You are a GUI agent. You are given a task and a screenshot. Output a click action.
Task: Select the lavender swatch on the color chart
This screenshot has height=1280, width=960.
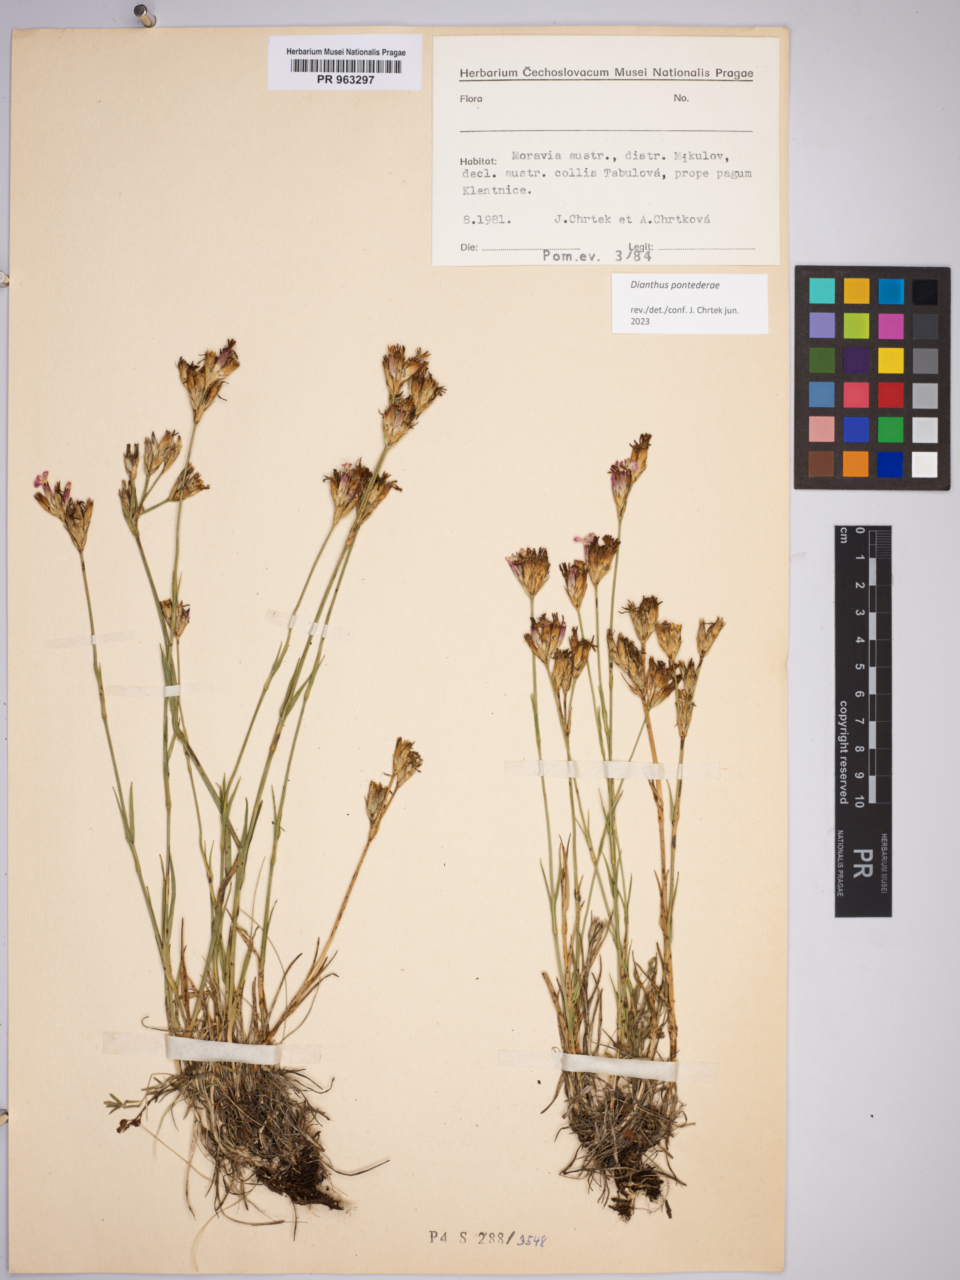tap(821, 326)
